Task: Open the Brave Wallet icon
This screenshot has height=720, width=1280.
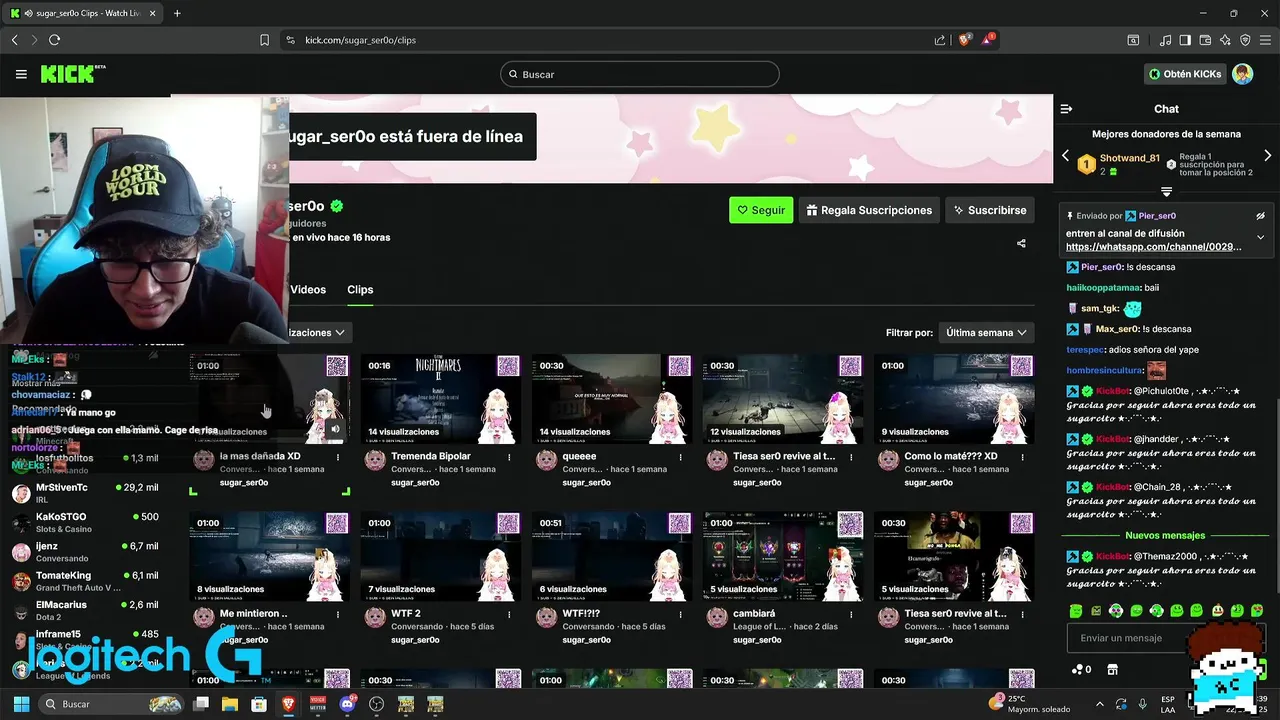Action: point(1205,40)
